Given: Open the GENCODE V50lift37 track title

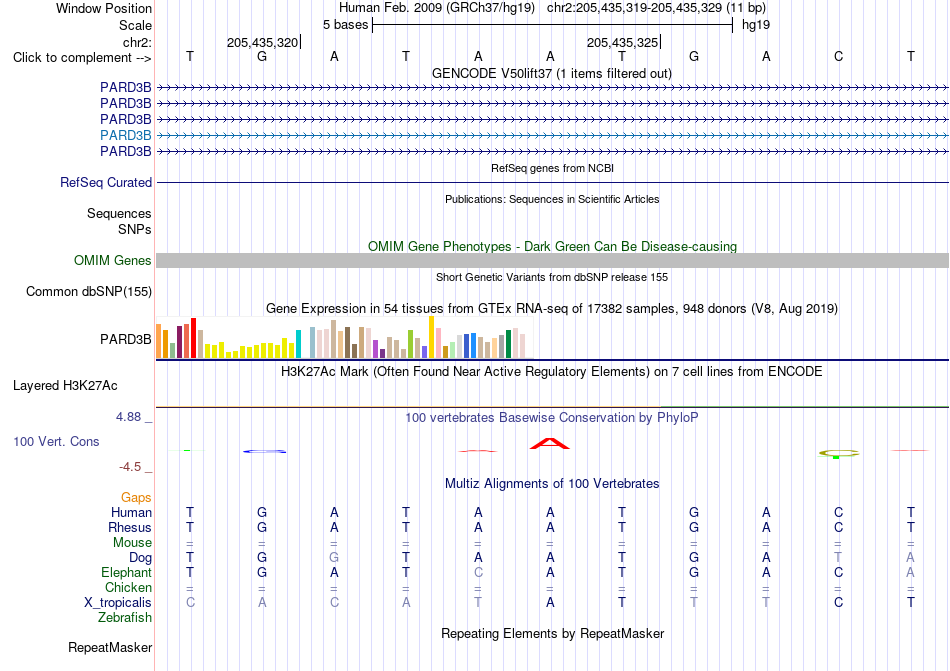Looking at the screenshot, I should [552, 74].
